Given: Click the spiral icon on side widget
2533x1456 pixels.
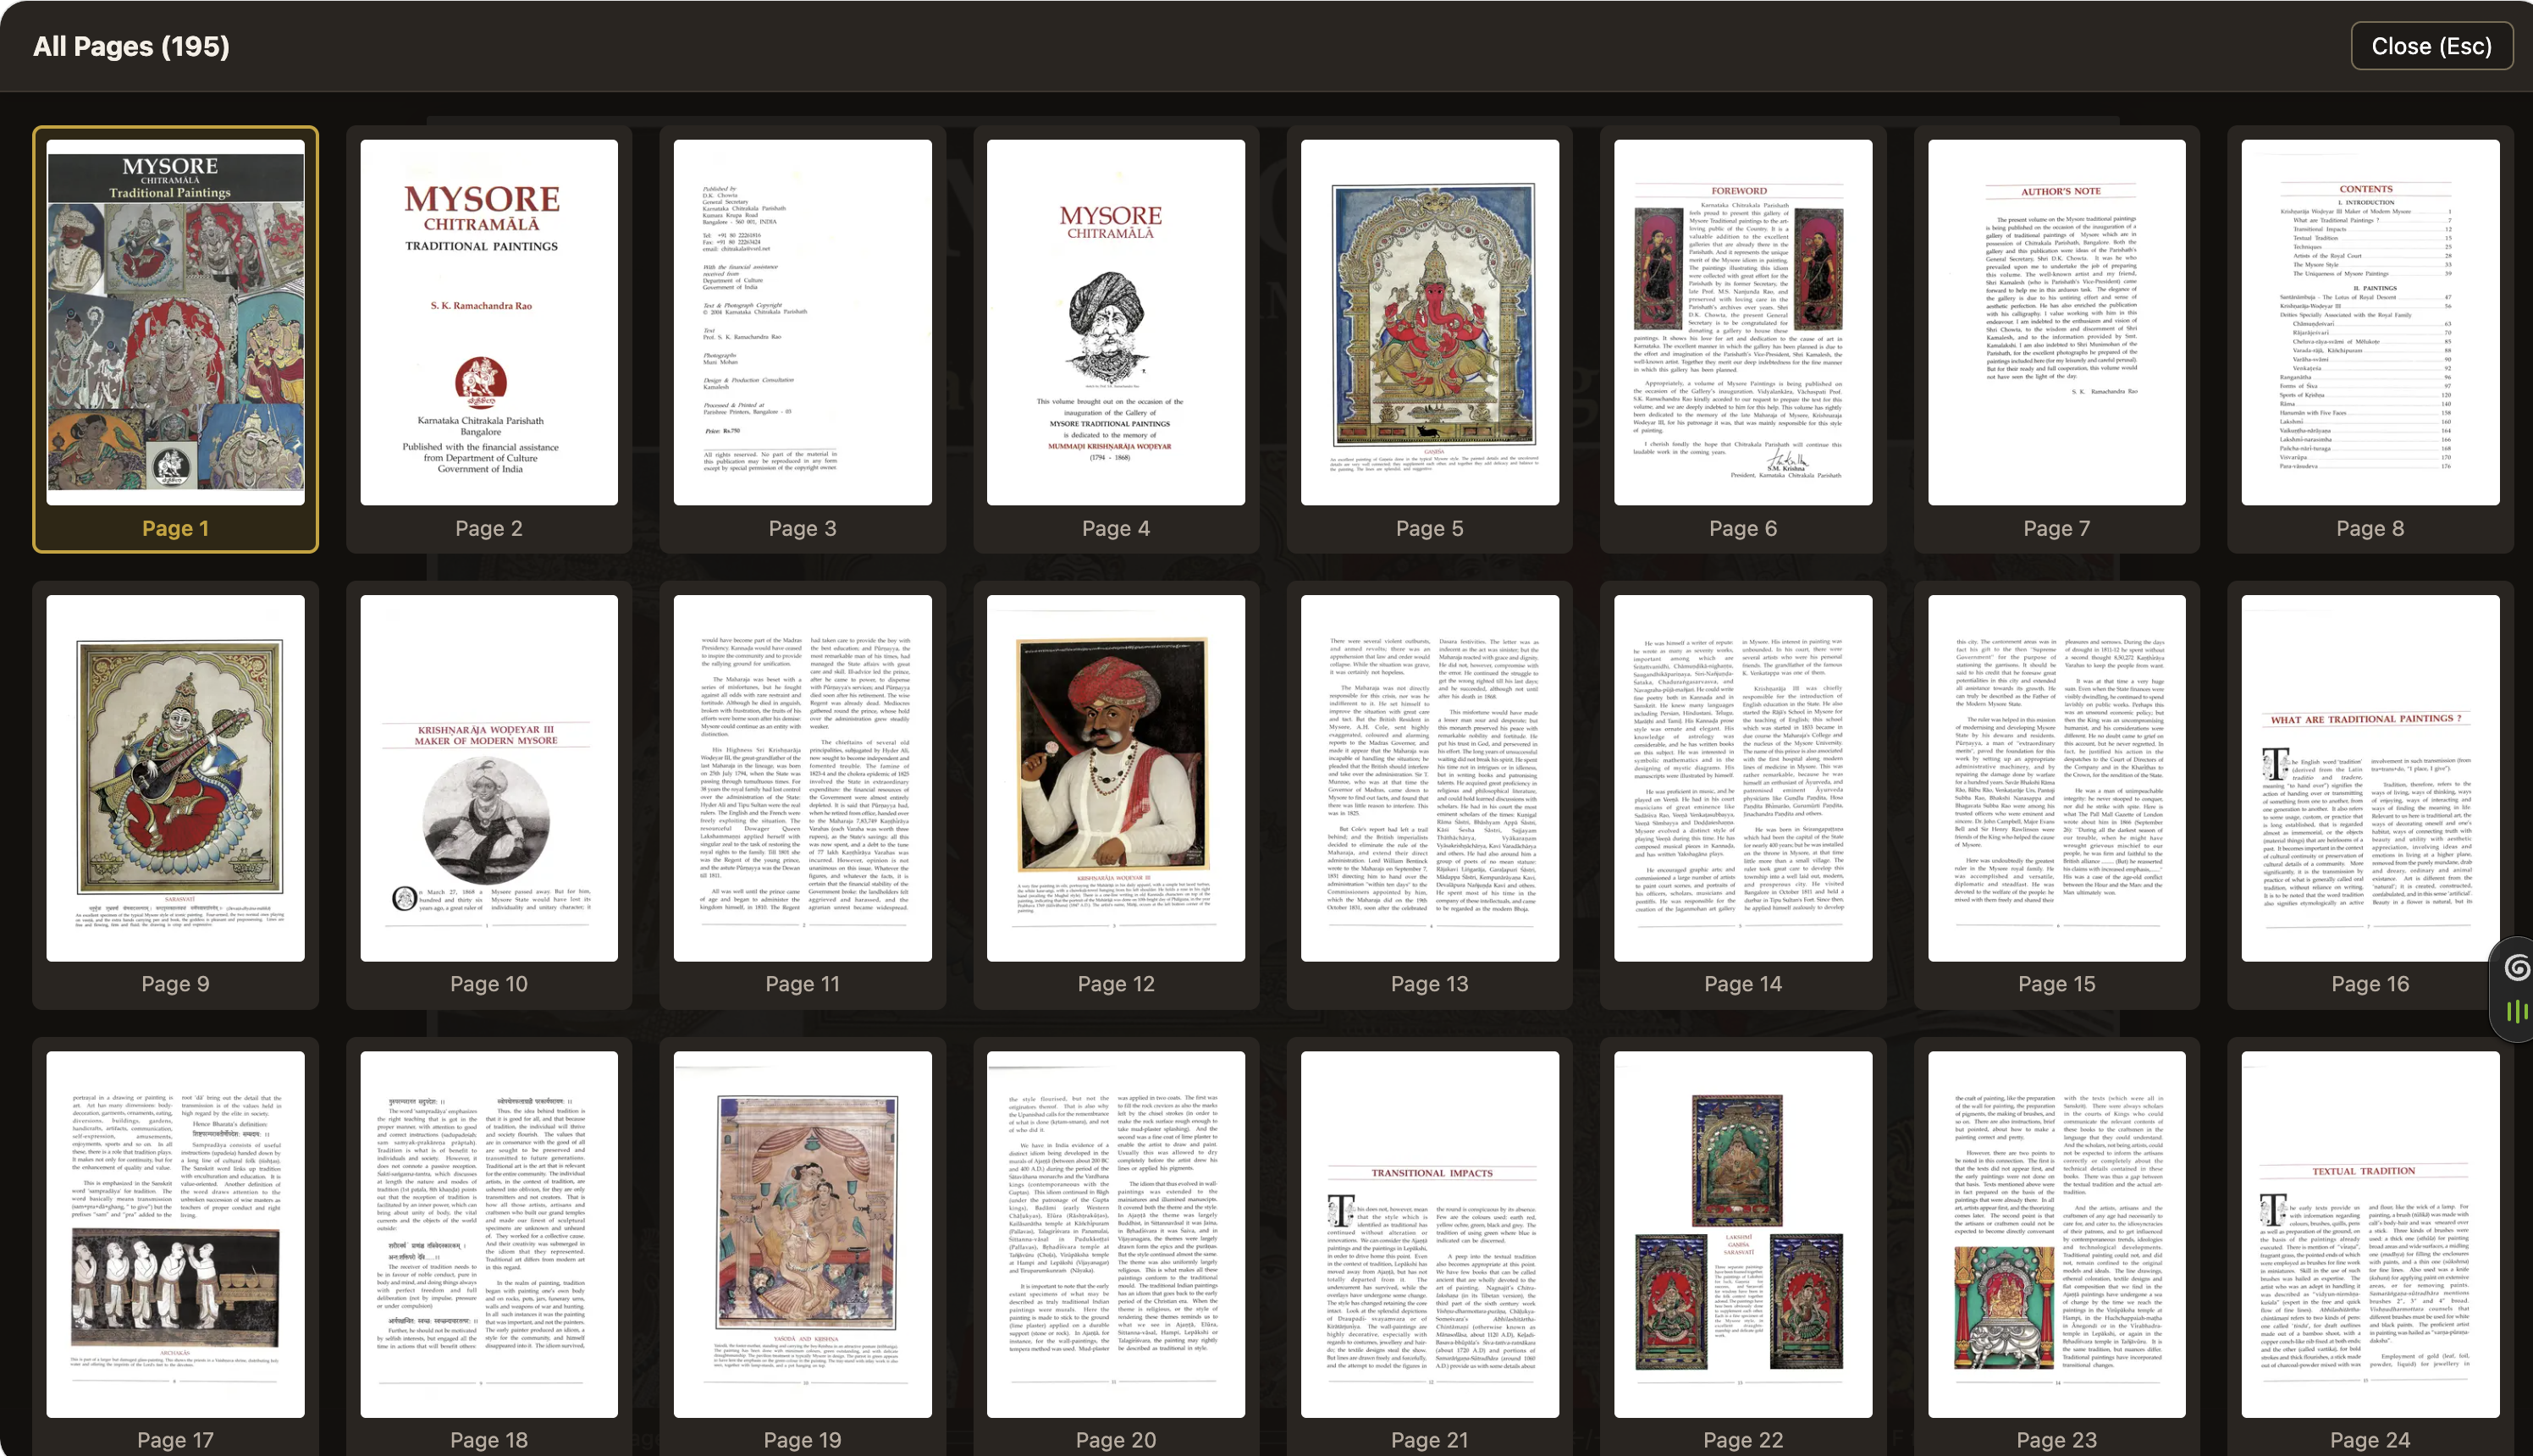Looking at the screenshot, I should pyautogui.click(x=2517, y=967).
